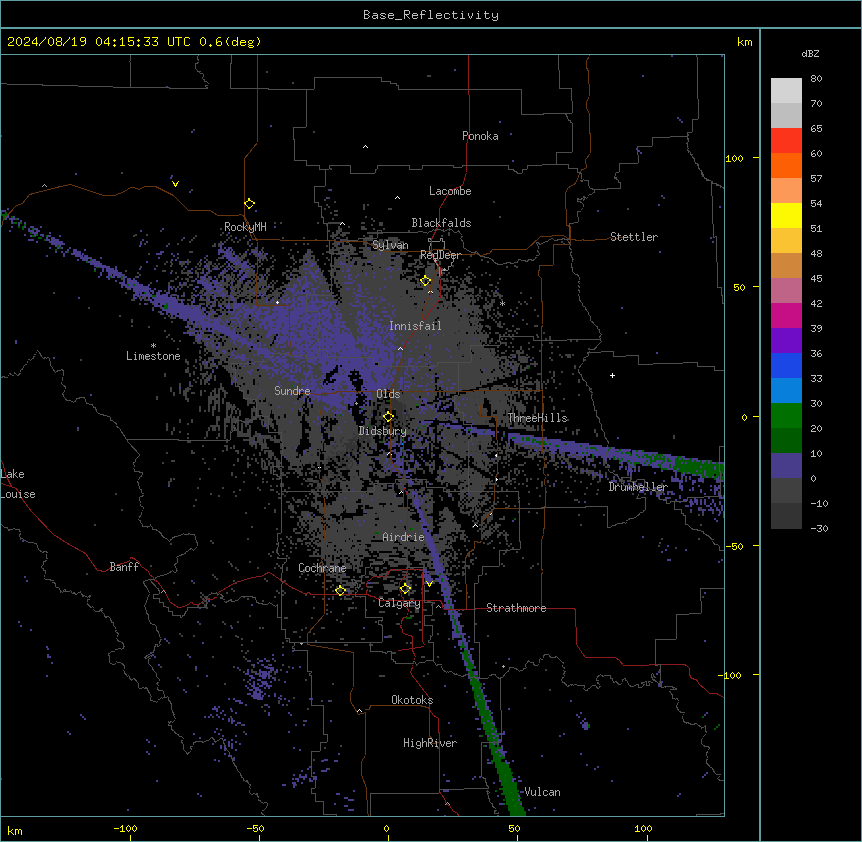Click the yellow V marker northeast of Calgary
Image resolution: width=862 pixels, height=842 pixels.
[429, 583]
